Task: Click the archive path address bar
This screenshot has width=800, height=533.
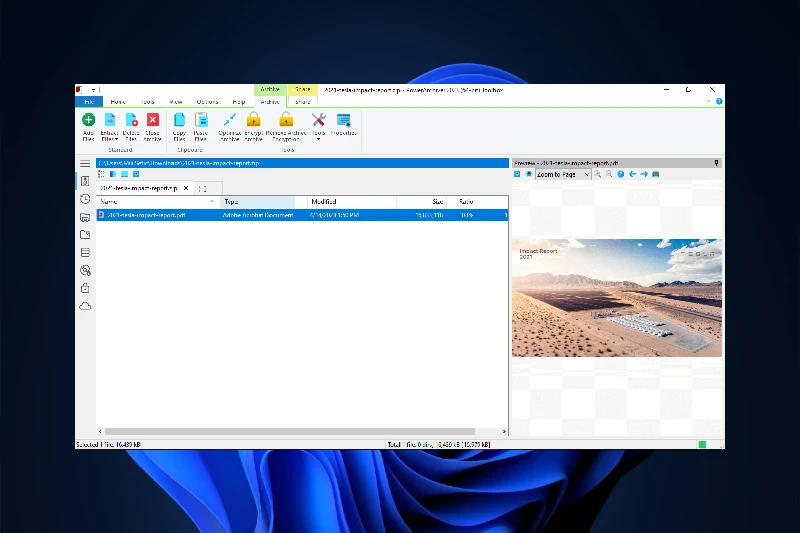Action: coord(303,163)
